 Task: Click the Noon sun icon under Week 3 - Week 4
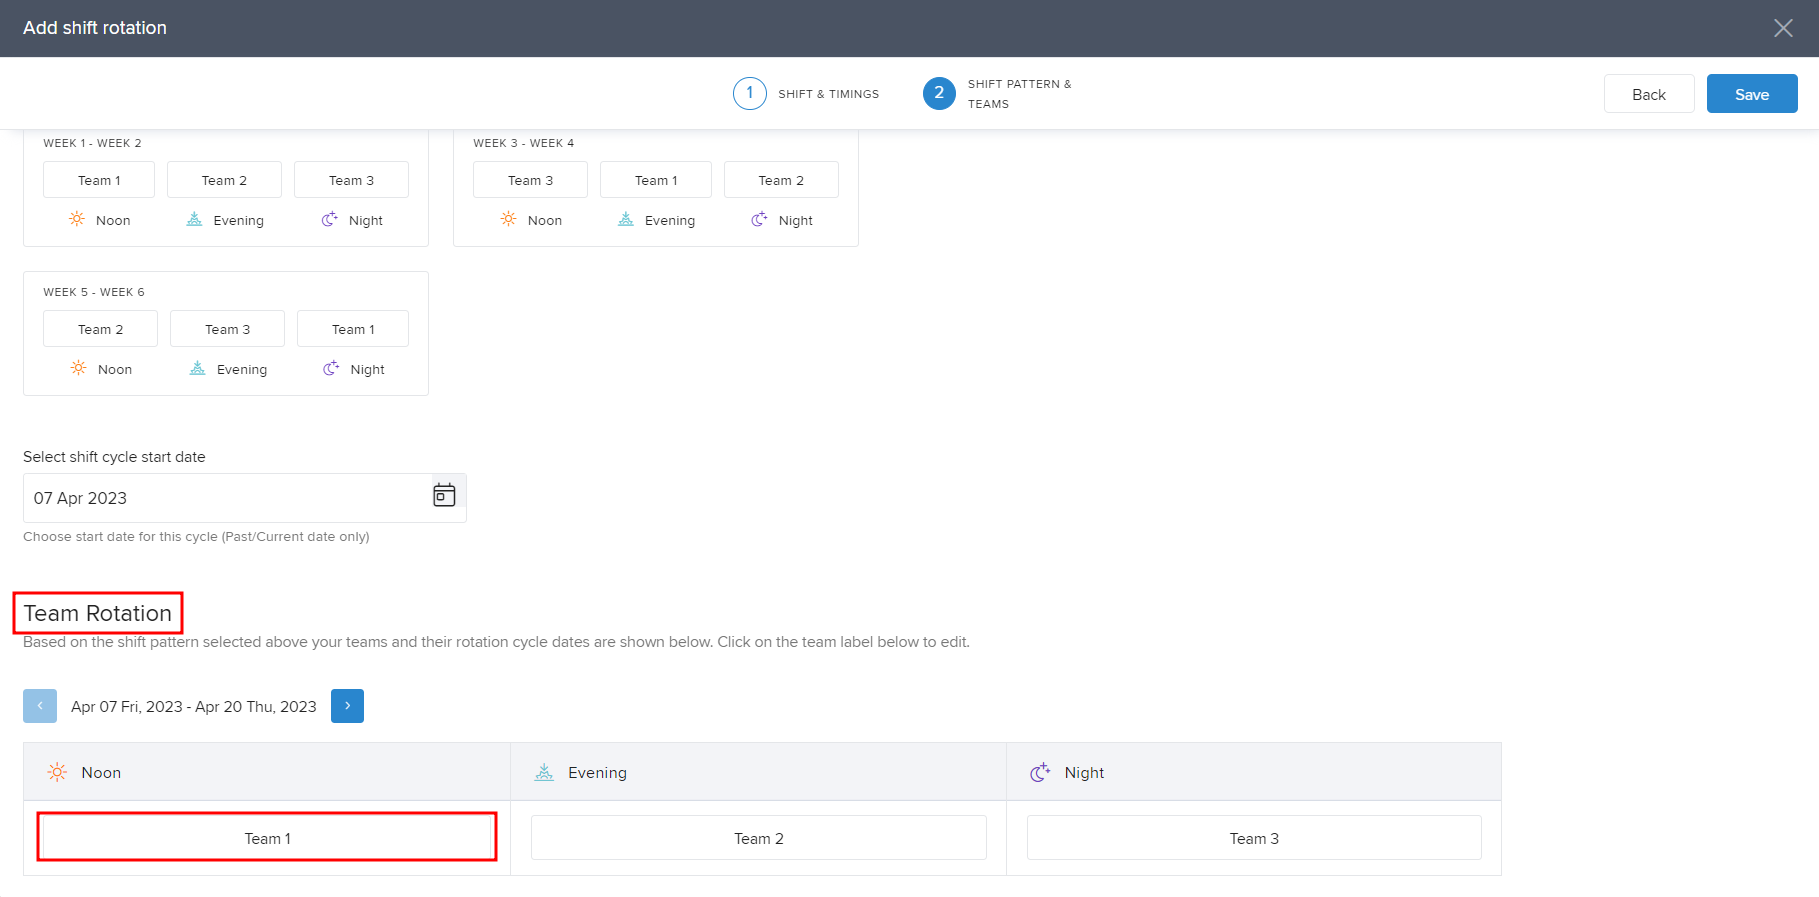[509, 219]
